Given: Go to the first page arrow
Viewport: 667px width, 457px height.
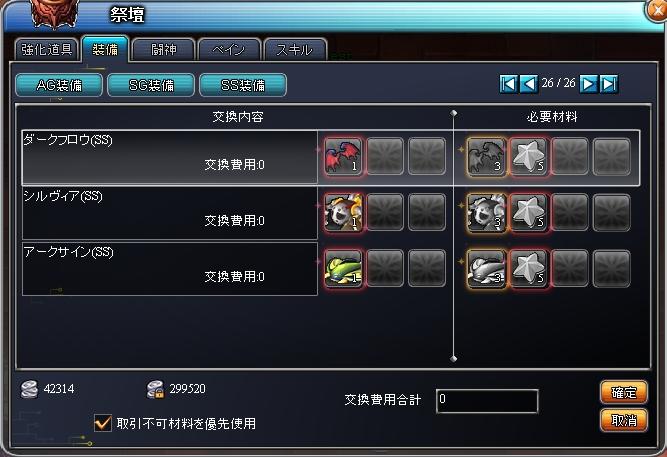Looking at the screenshot, I should [x=508, y=84].
